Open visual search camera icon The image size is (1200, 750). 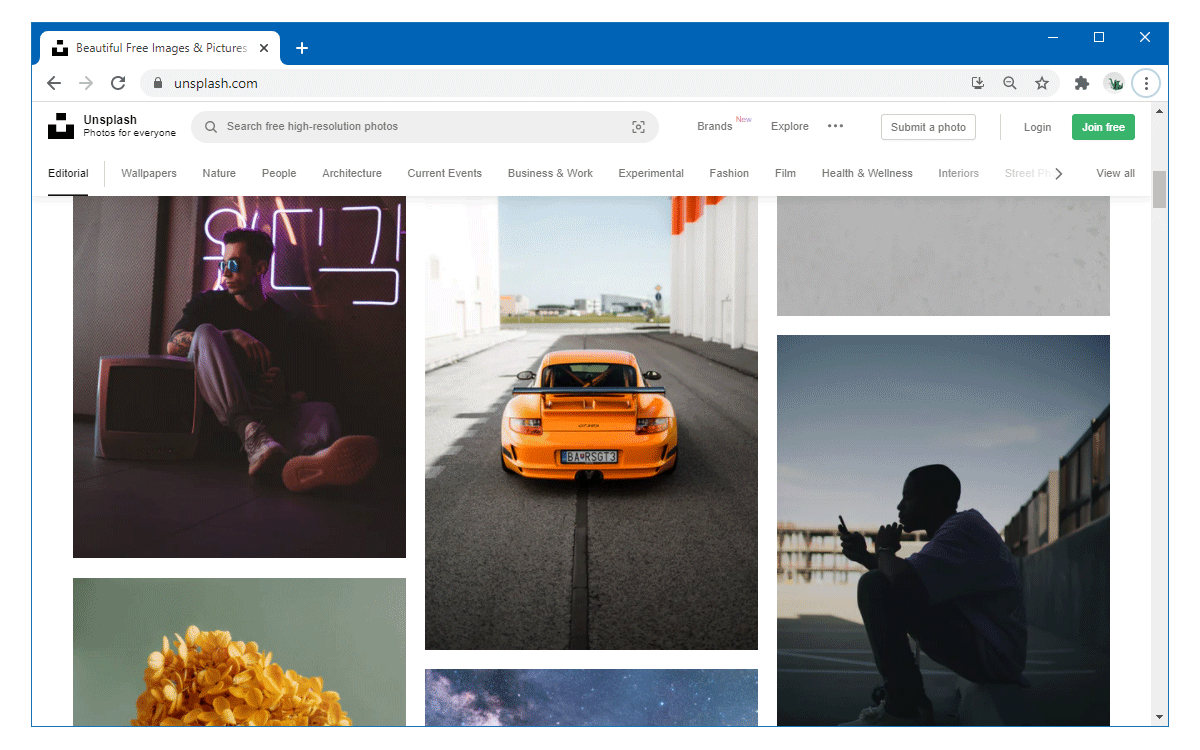click(638, 127)
